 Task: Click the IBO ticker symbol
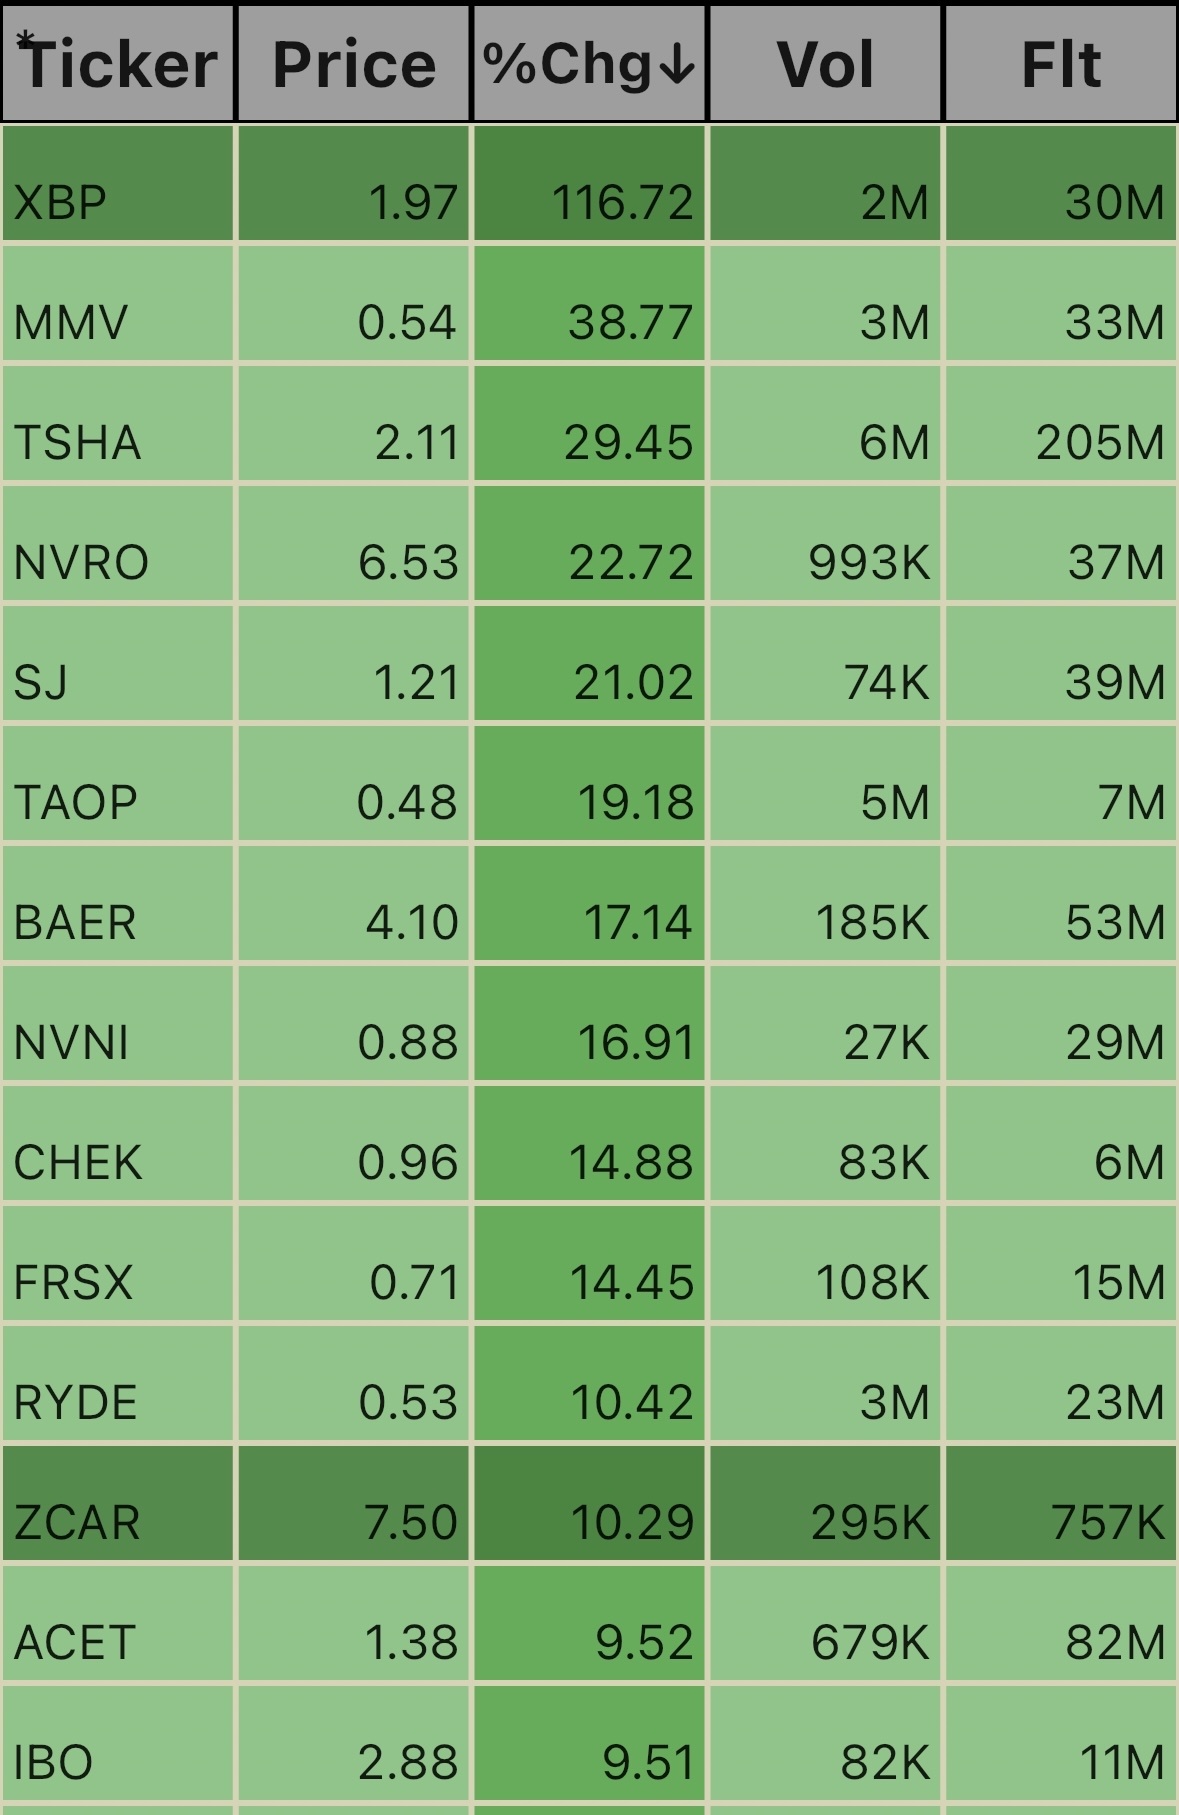point(53,1763)
